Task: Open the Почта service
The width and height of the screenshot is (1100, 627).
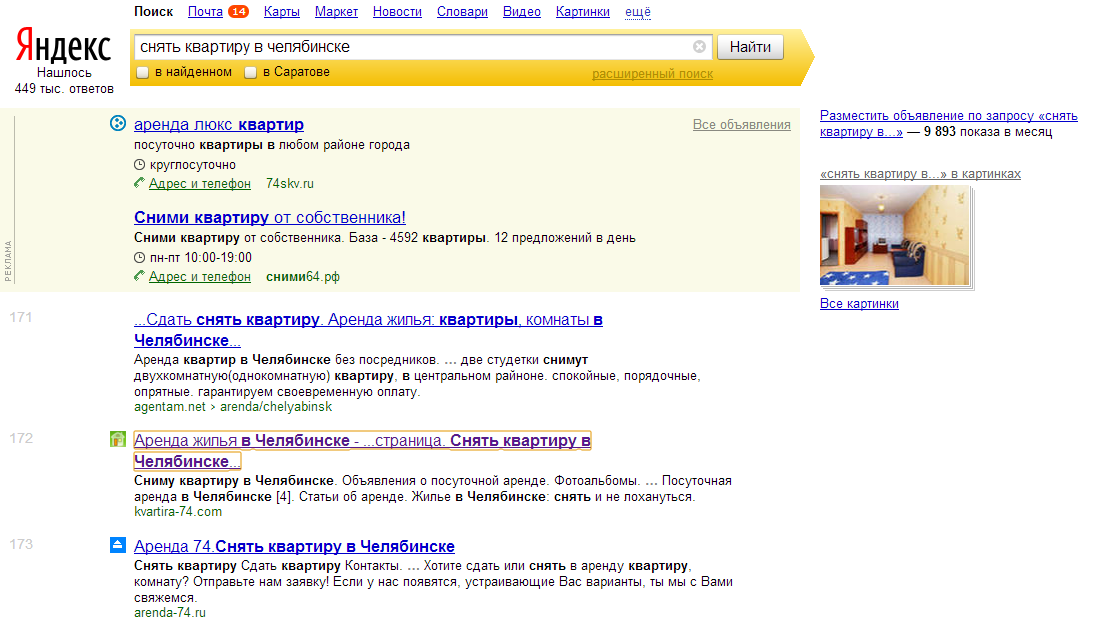Action: [206, 11]
